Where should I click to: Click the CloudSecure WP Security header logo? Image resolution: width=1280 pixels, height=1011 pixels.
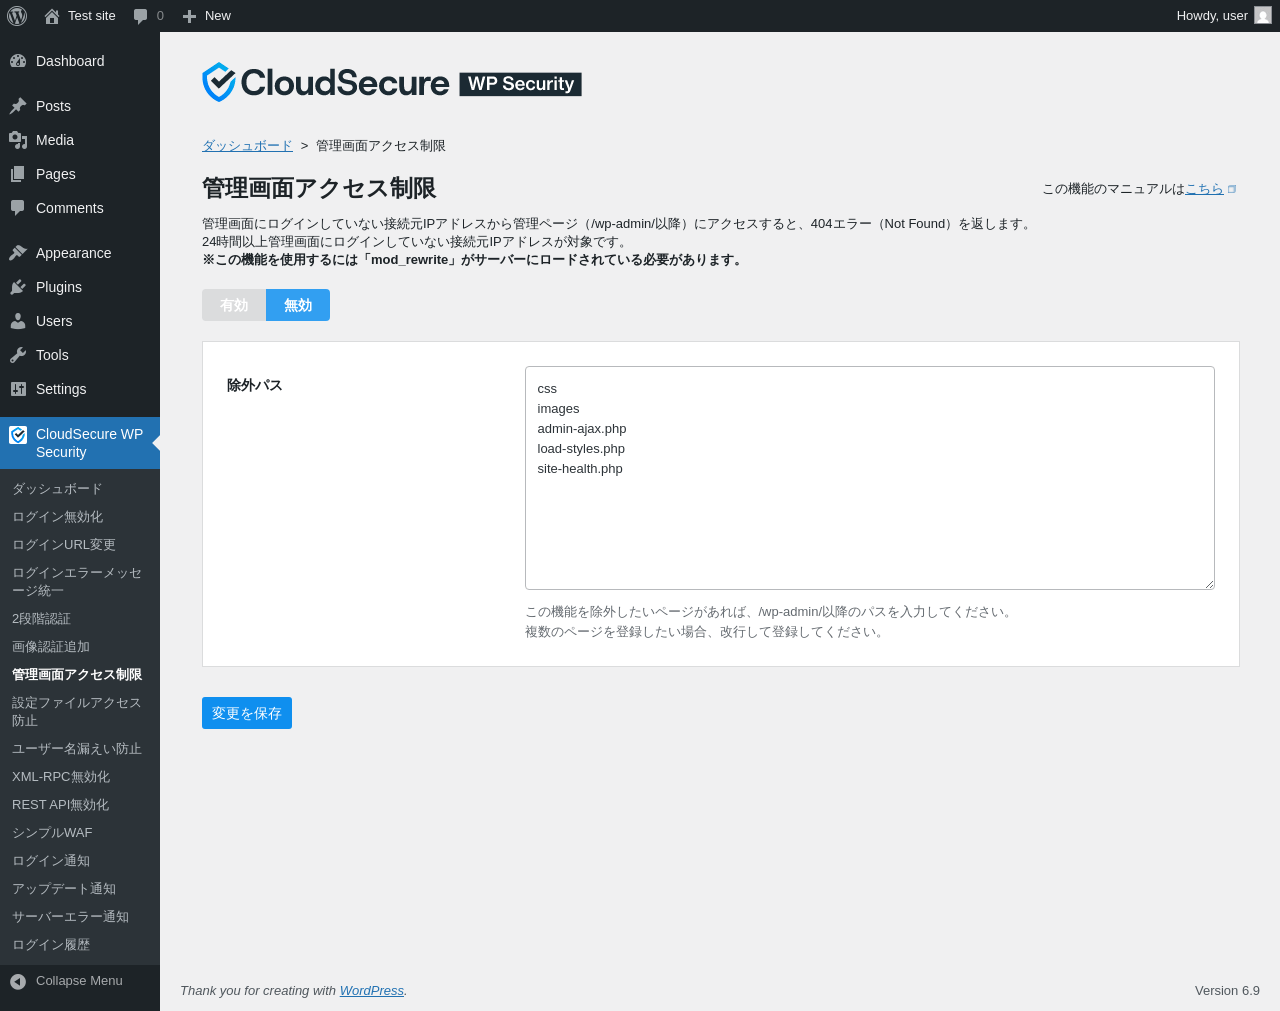tap(391, 83)
